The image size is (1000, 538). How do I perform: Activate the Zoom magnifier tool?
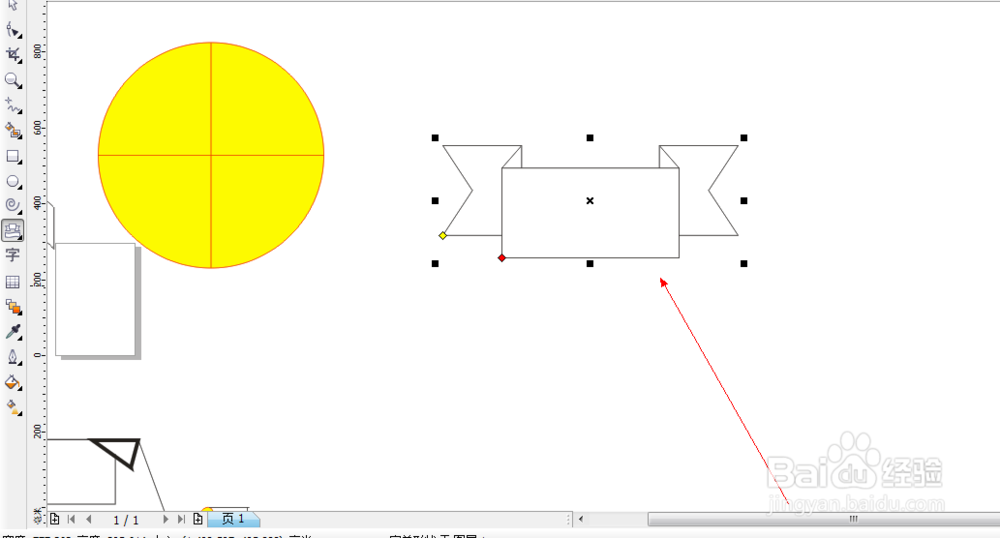(x=13, y=80)
